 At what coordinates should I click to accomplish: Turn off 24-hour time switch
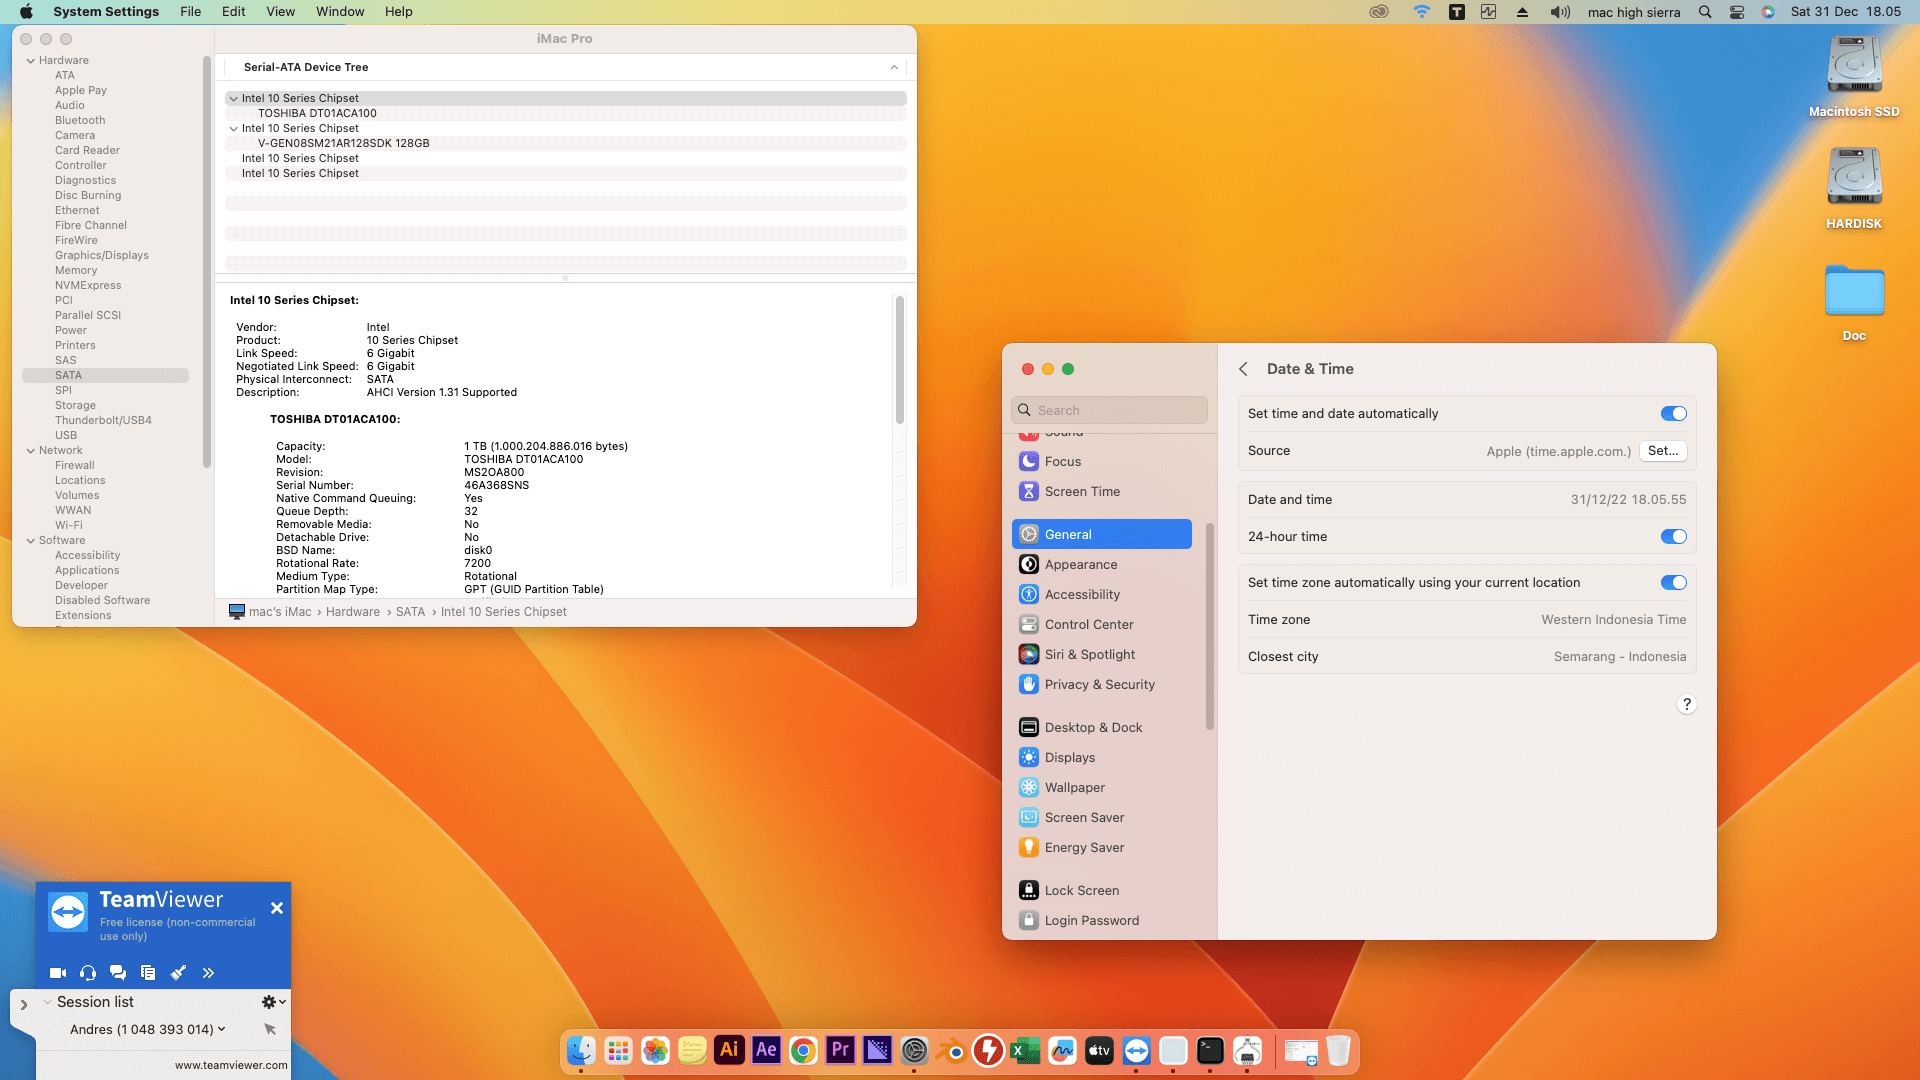[1673, 537]
